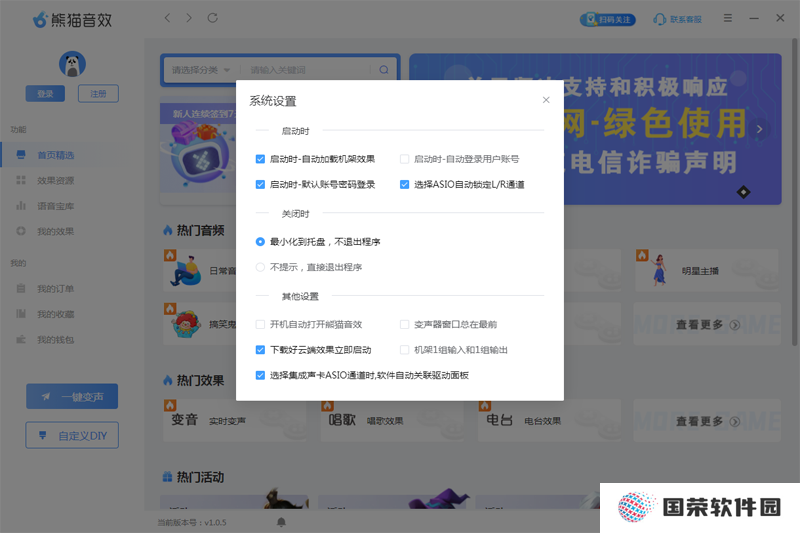Toggle 下载好云端效果立即启动 checkbox

(x=260, y=350)
